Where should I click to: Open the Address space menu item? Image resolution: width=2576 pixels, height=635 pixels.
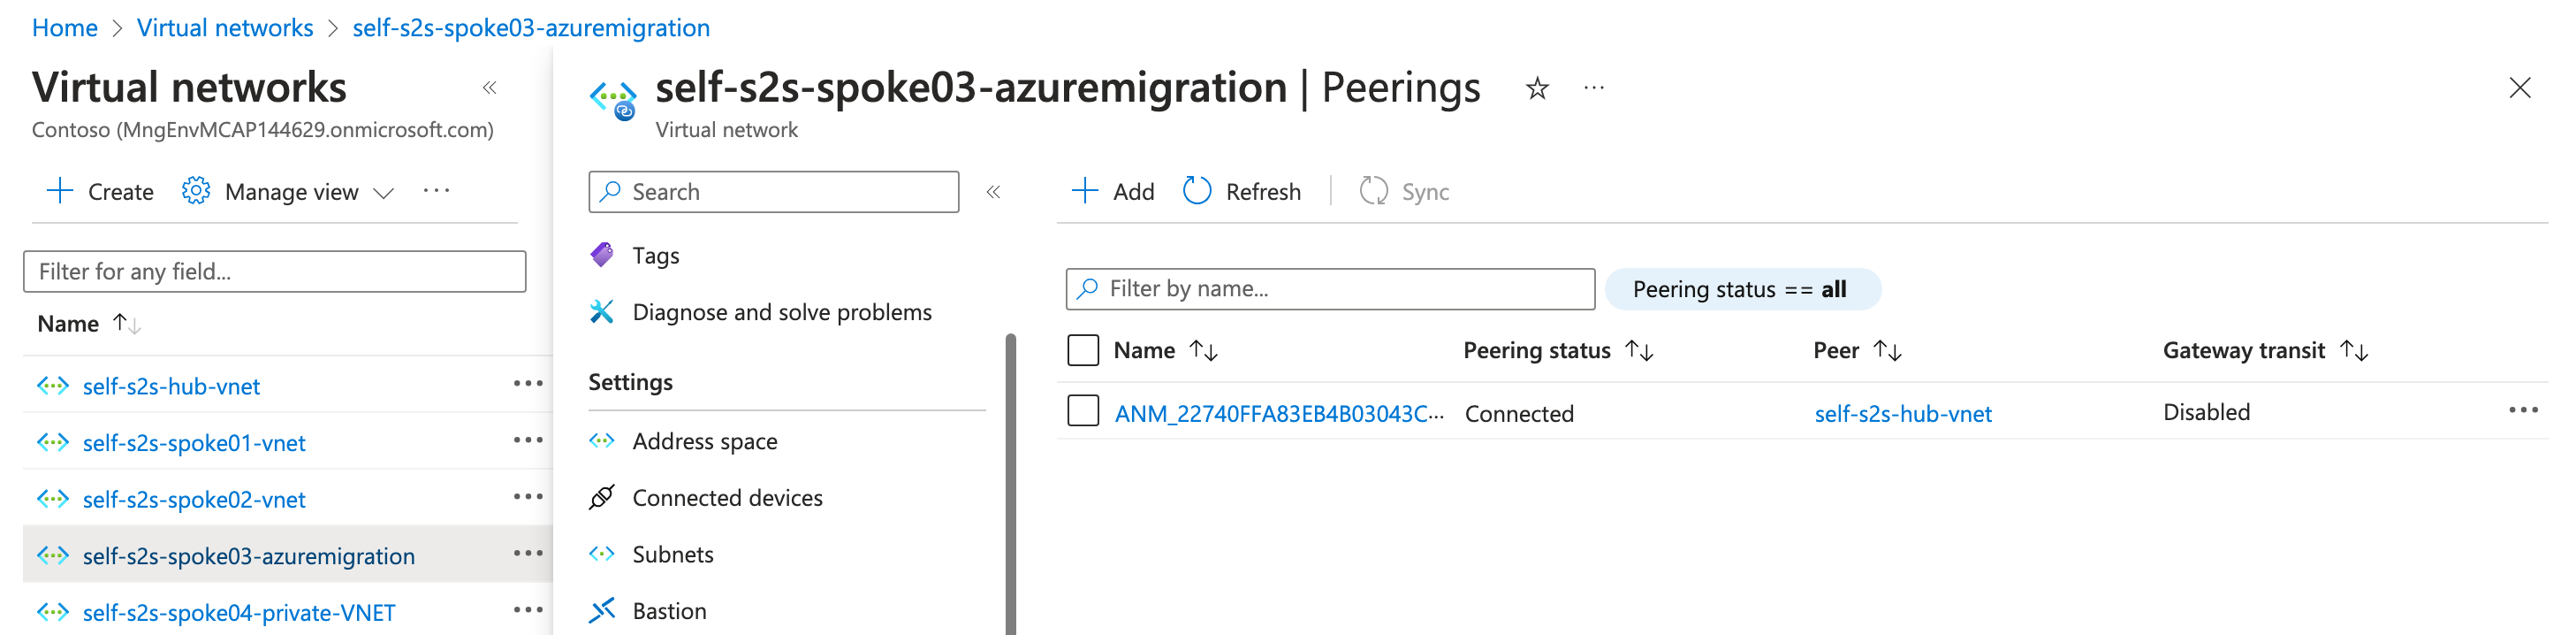click(x=704, y=442)
